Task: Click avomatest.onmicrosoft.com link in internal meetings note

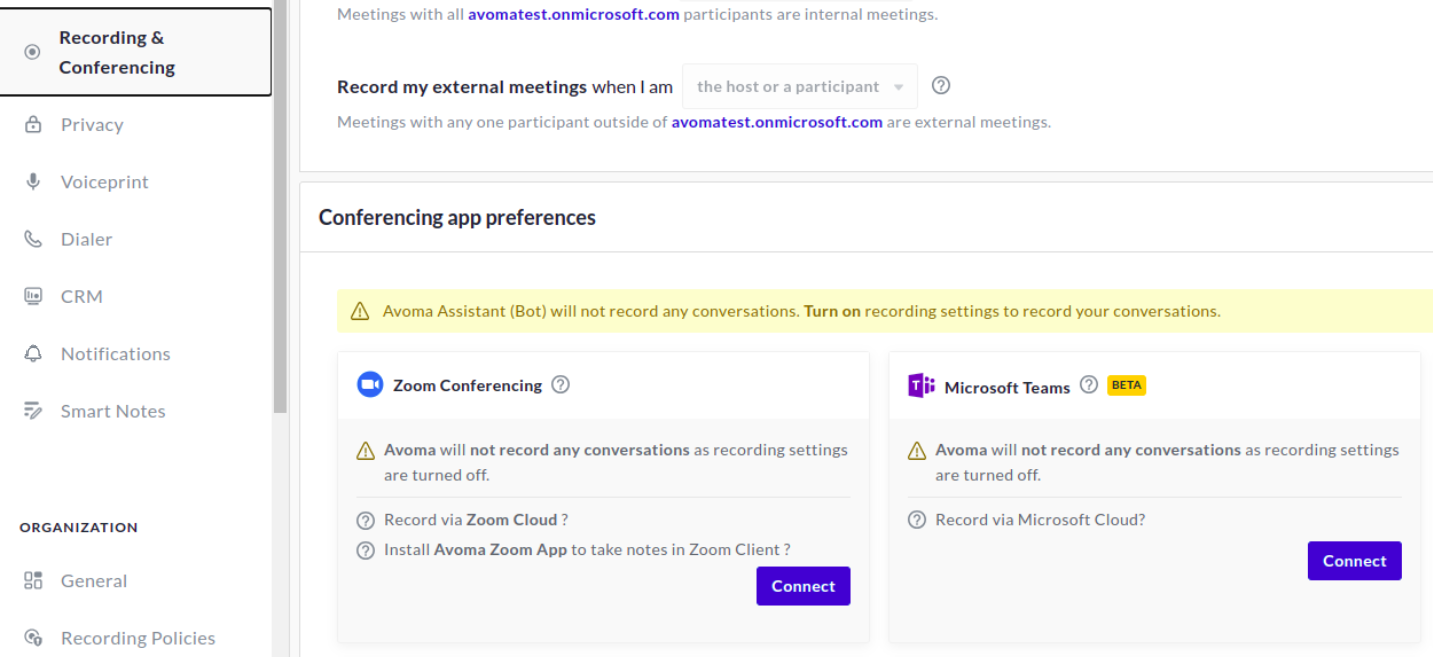Action: click(574, 15)
